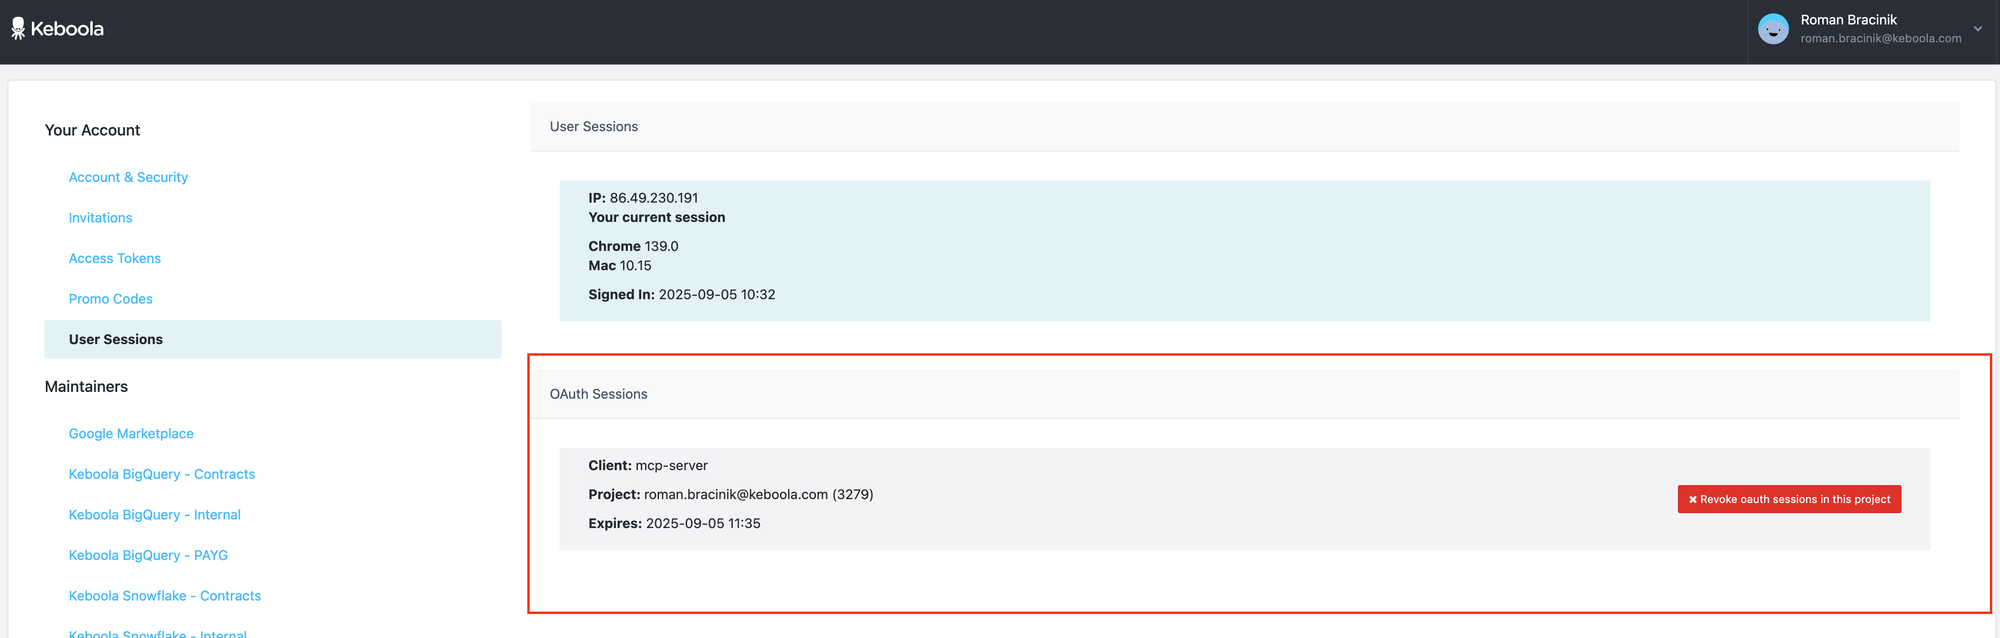Viewport: 2000px width, 638px height.
Task: Open Access Tokens page
Action: [115, 258]
